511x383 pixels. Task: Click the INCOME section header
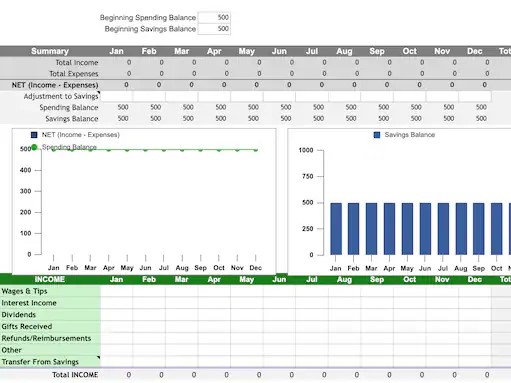click(50, 279)
